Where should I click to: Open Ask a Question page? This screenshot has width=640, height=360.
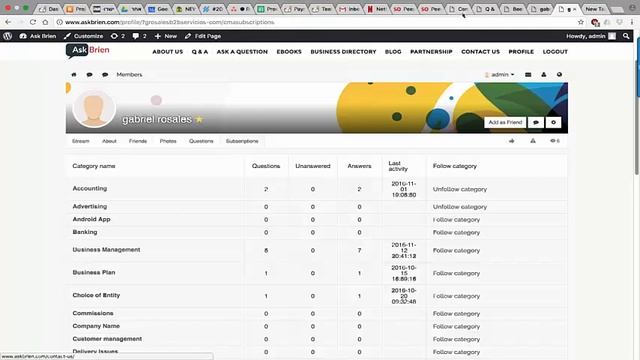click(x=242, y=52)
